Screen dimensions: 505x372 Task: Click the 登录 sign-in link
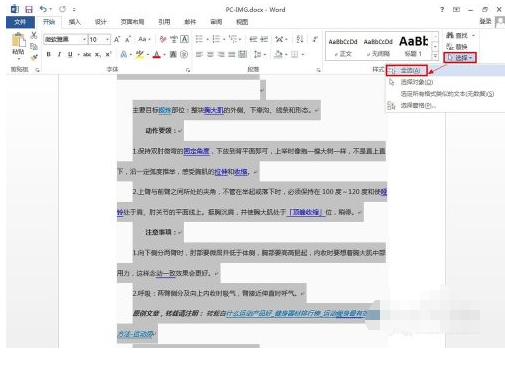pyautogui.click(x=485, y=21)
